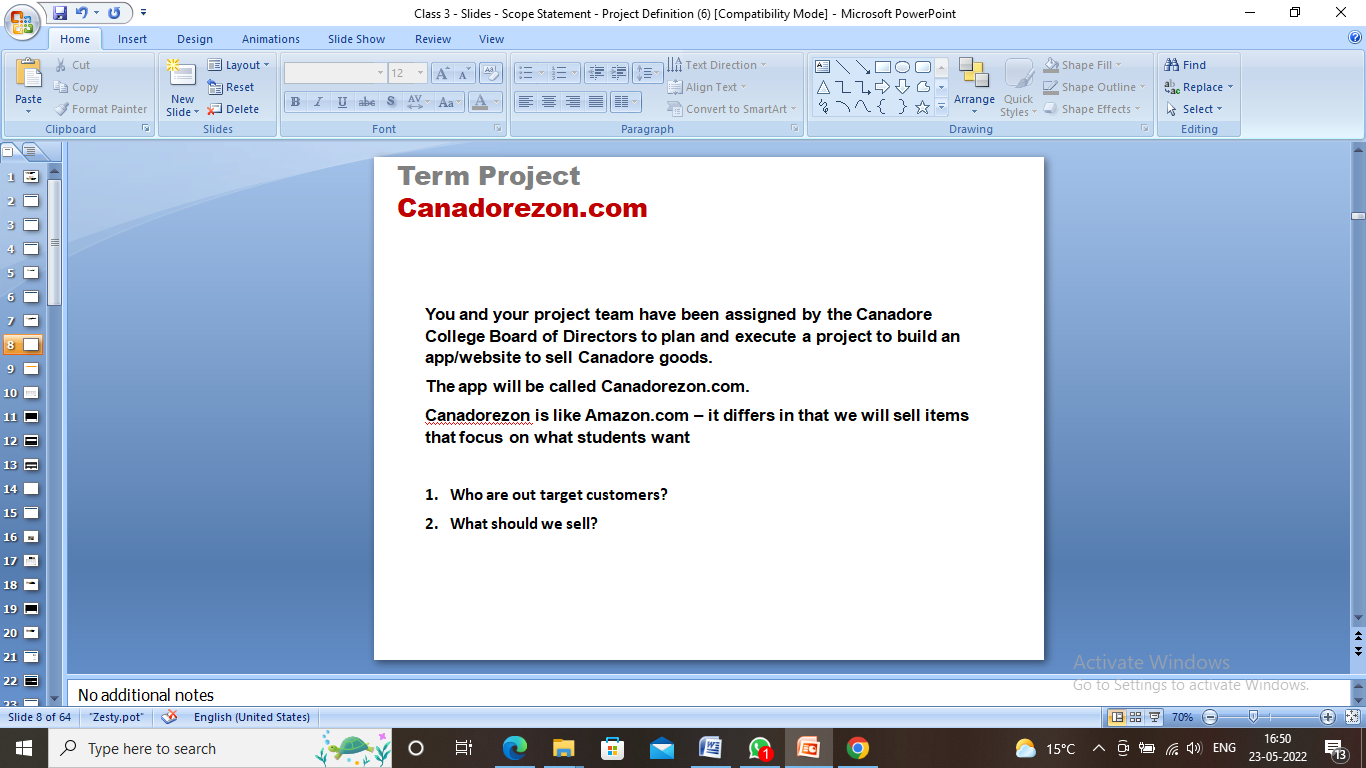This screenshot has height=768, width=1366.
Task: Open the Format Painter tool
Action: click(x=101, y=109)
